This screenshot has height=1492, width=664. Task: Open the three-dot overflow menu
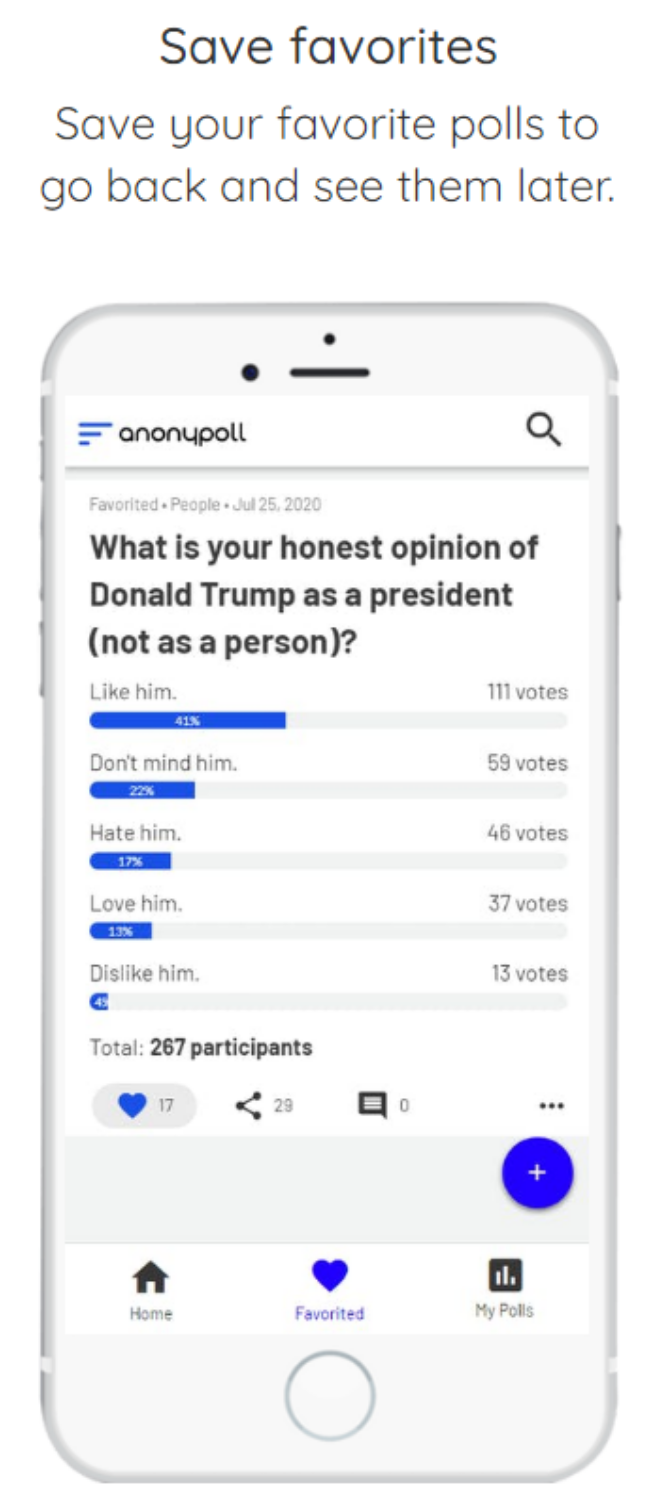(x=552, y=1105)
